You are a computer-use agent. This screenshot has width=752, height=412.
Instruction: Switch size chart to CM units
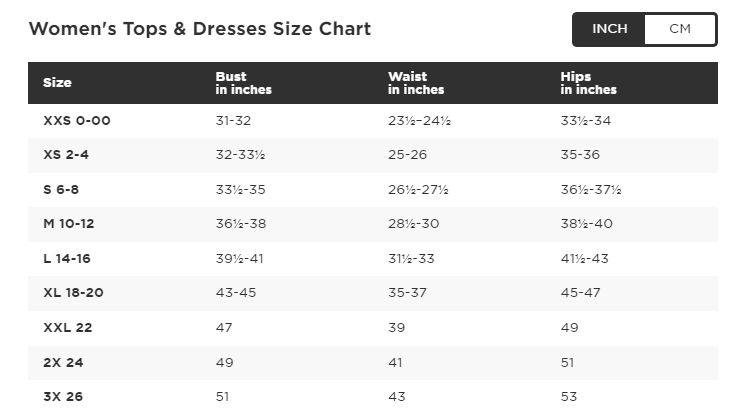[x=680, y=29]
